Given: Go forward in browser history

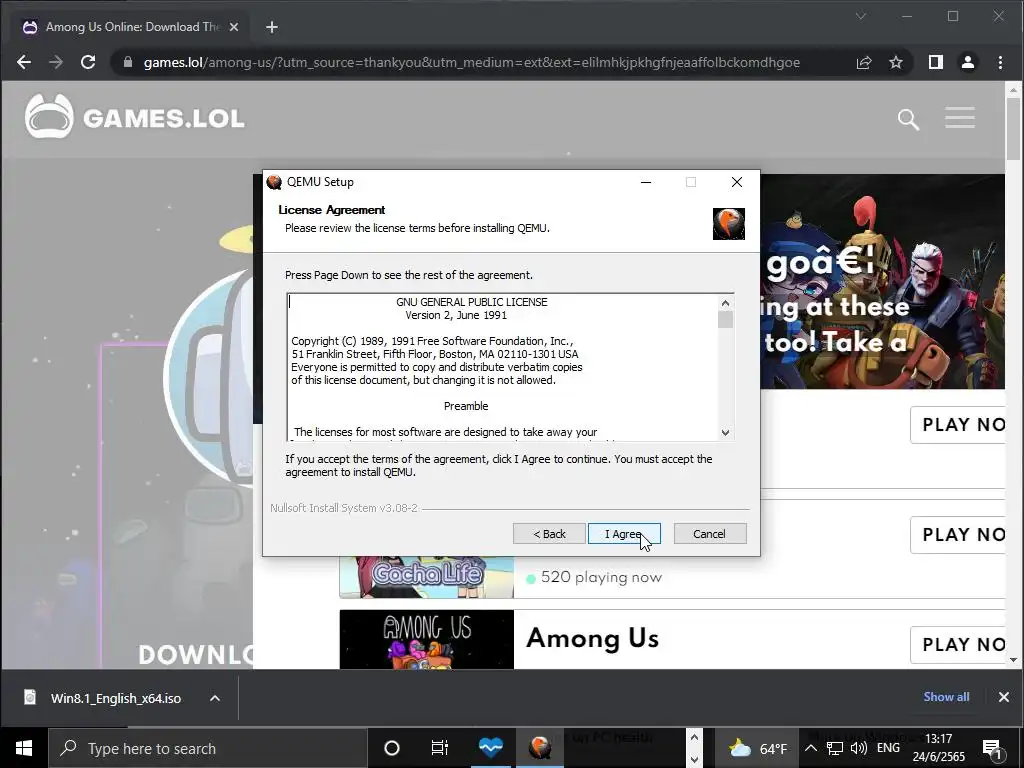Looking at the screenshot, I should 56,62.
